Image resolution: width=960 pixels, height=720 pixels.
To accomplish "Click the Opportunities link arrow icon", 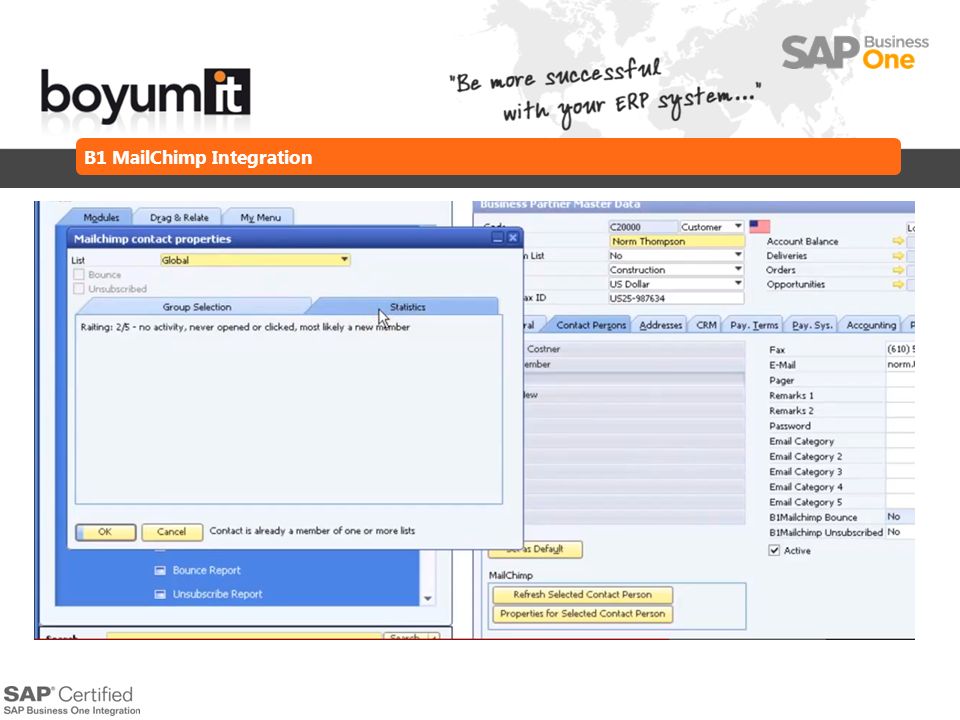I will 898,284.
